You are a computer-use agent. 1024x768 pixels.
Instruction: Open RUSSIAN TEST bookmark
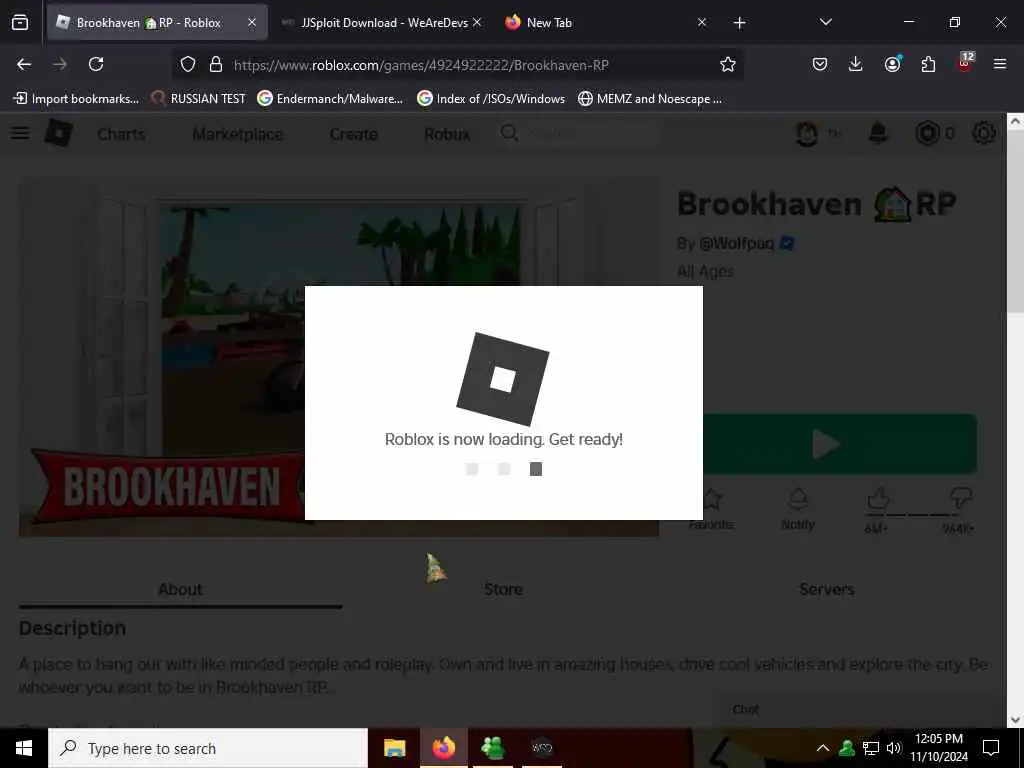pos(198,99)
